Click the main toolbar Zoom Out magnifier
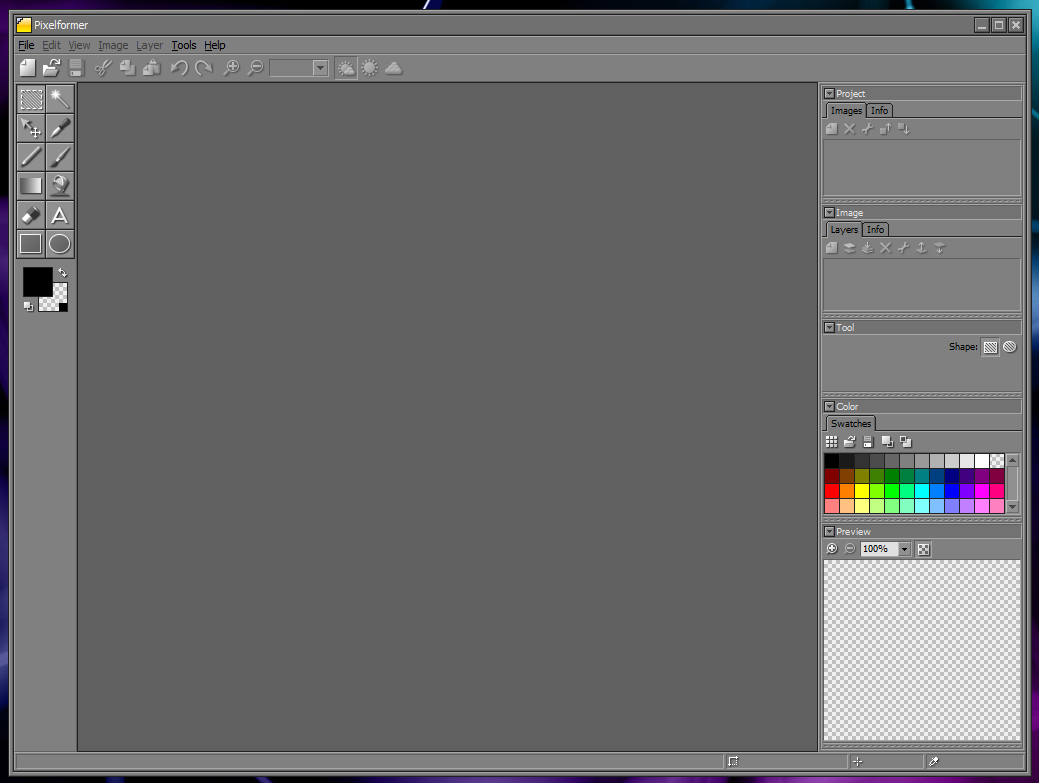1039x783 pixels. (x=256, y=68)
